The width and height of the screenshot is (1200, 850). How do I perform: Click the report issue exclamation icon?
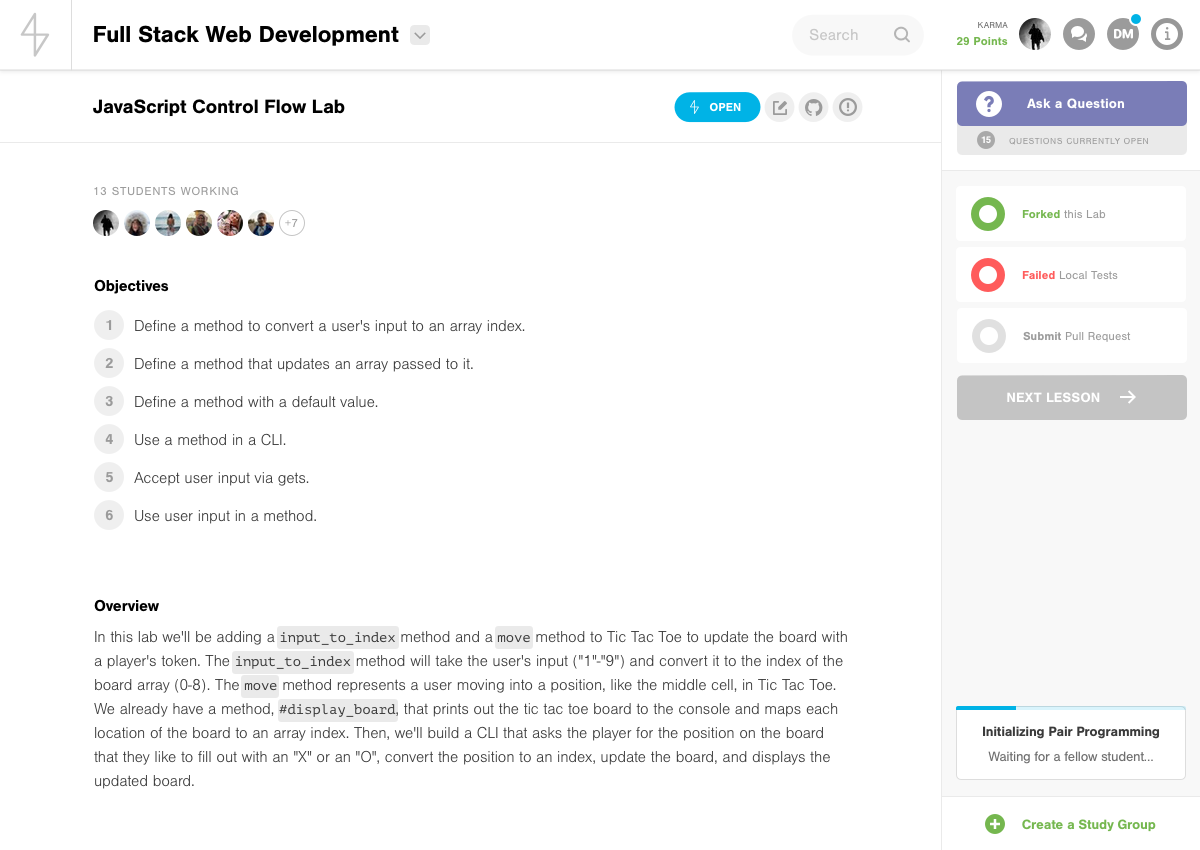(x=848, y=107)
